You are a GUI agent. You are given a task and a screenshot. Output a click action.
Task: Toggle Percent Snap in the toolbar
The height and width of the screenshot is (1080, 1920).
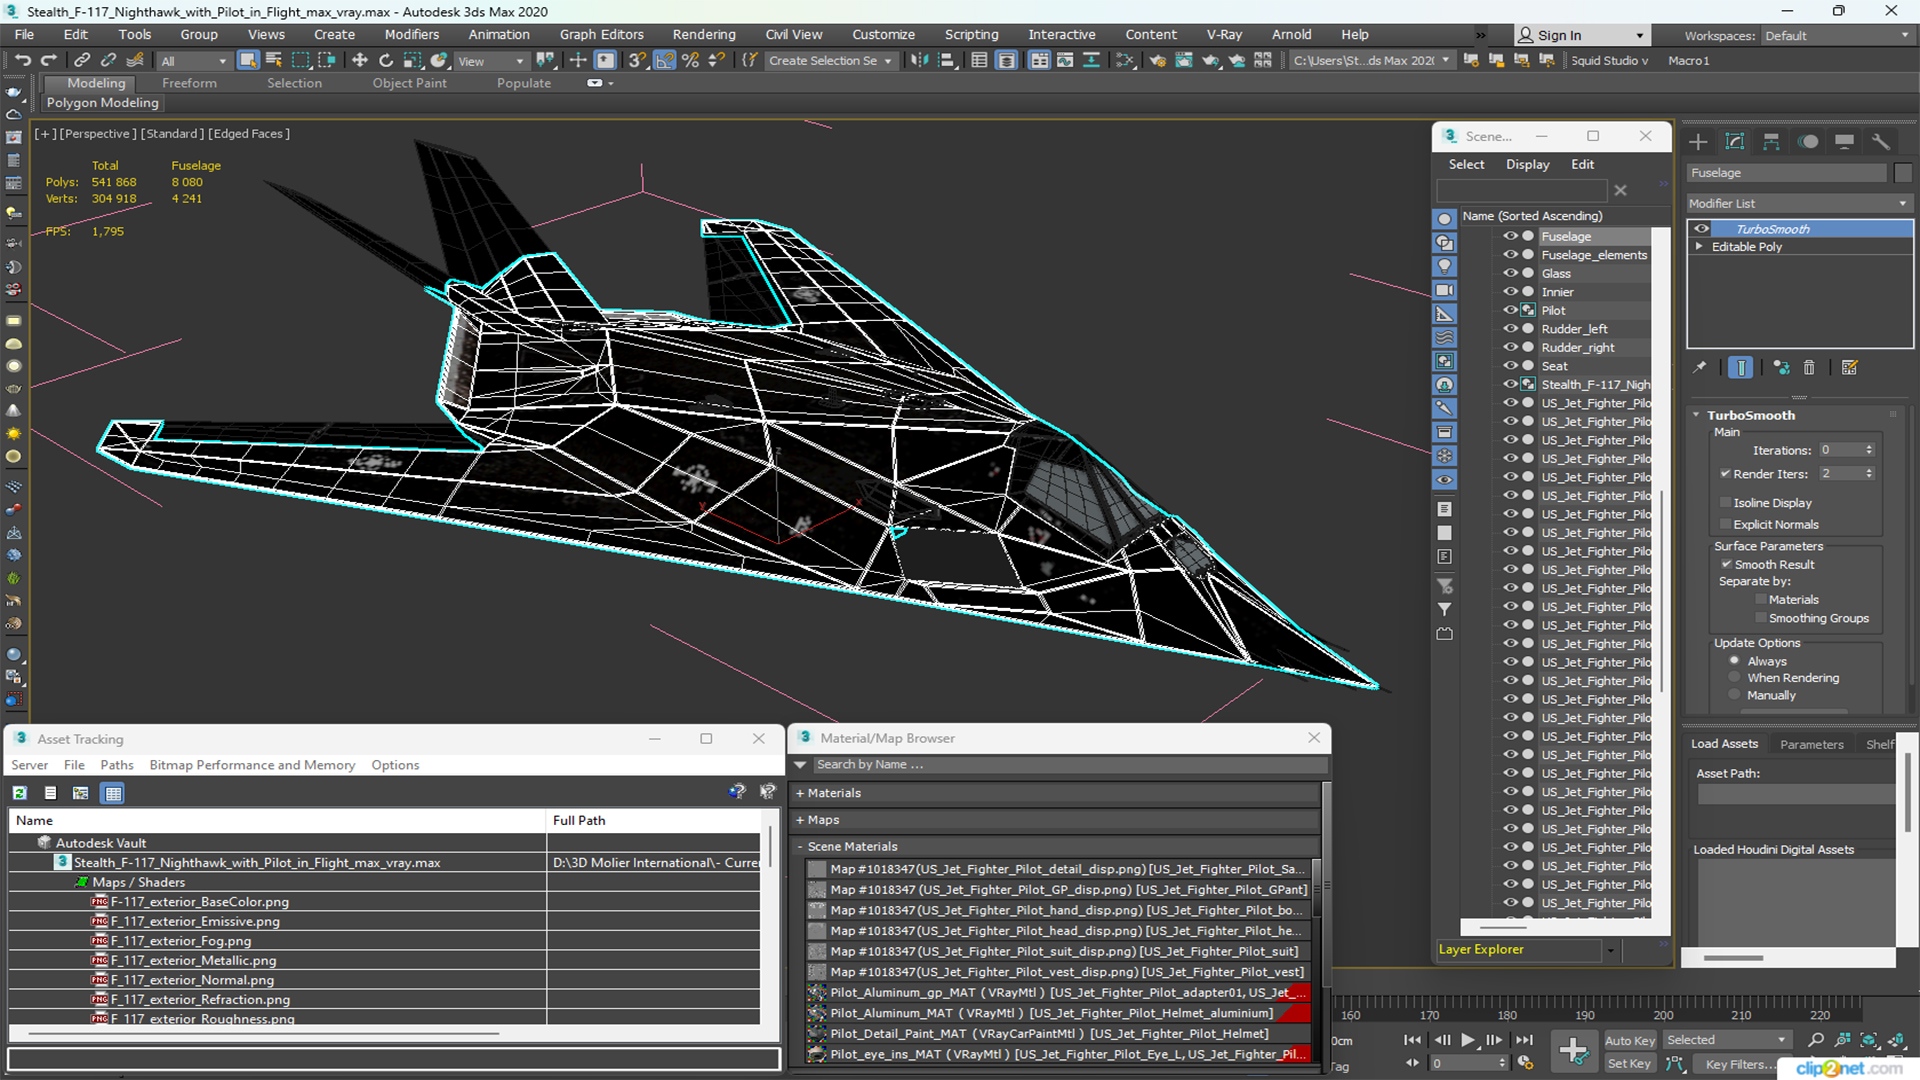coord(690,60)
